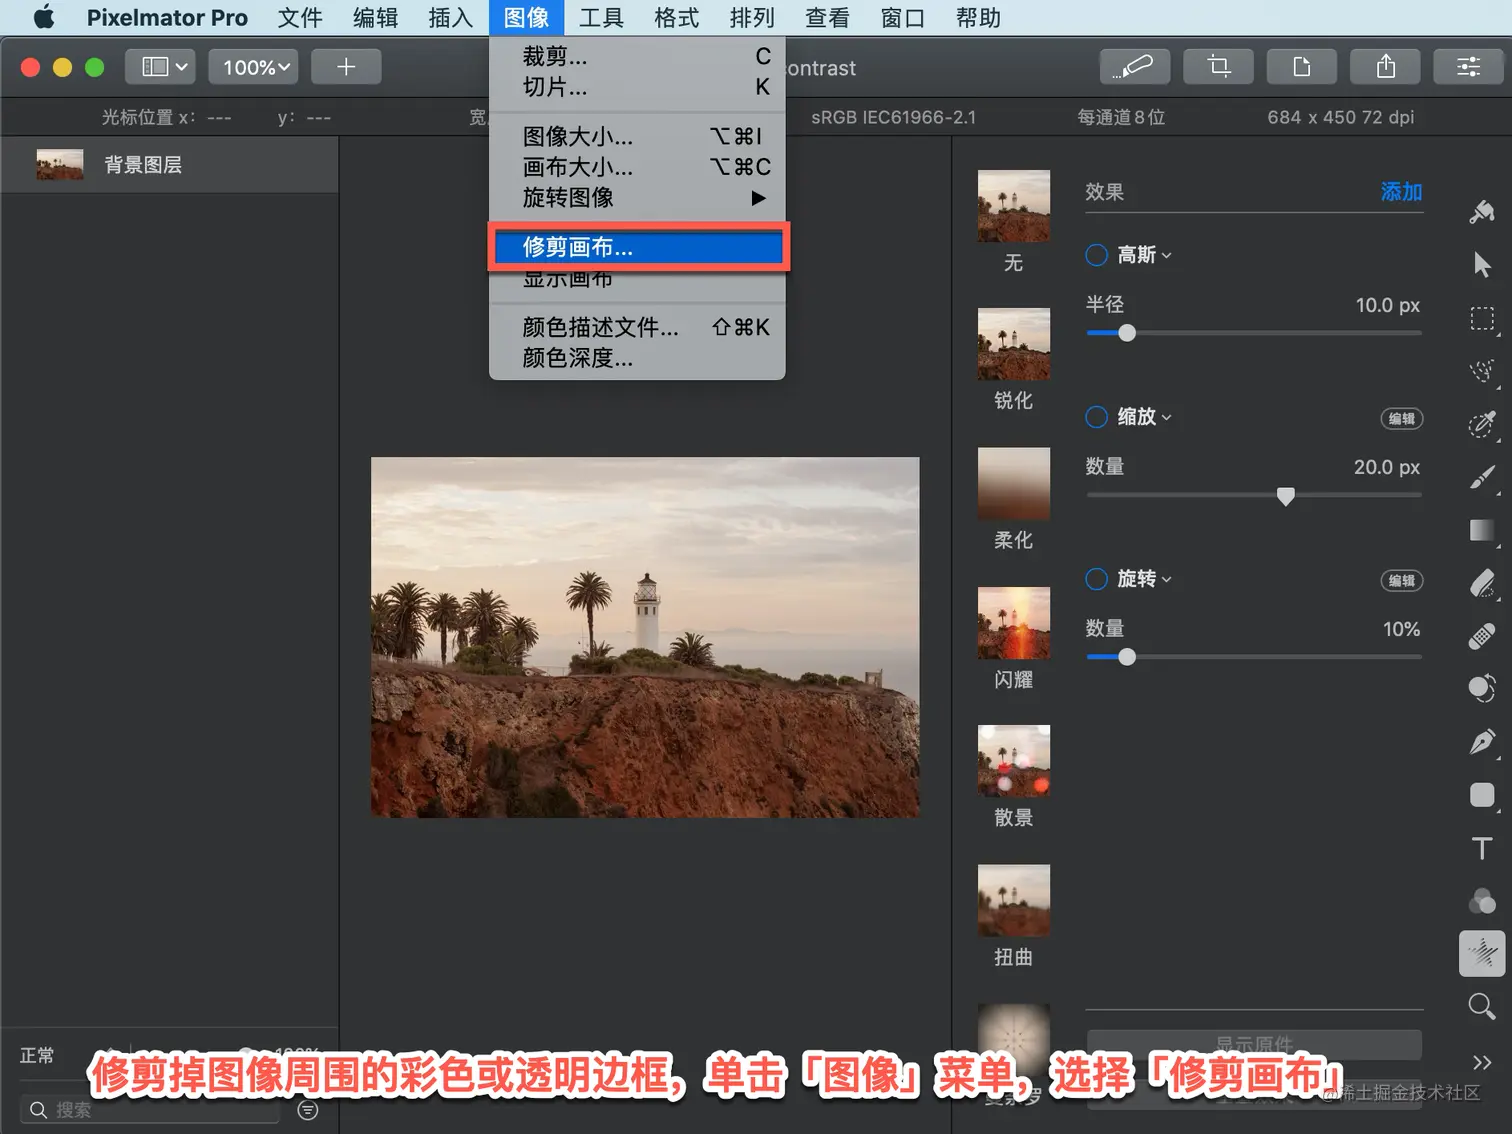Click the crop toolbar button
Image resolution: width=1512 pixels, height=1134 pixels.
coord(1218,67)
